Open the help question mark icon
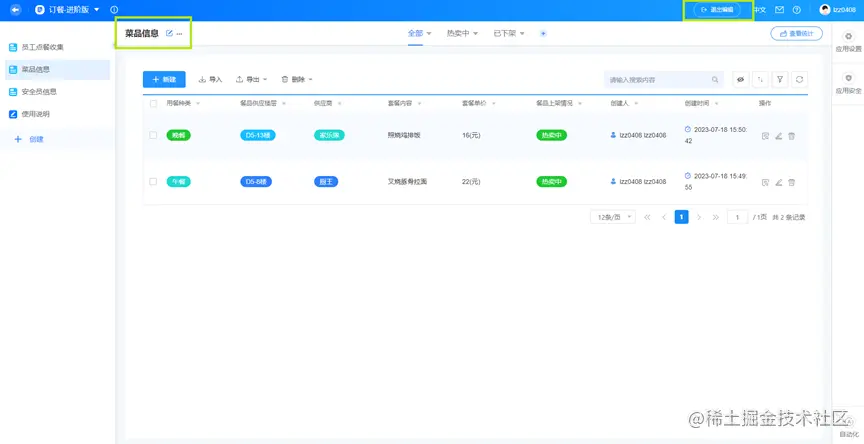This screenshot has height=444, width=864. [x=796, y=10]
